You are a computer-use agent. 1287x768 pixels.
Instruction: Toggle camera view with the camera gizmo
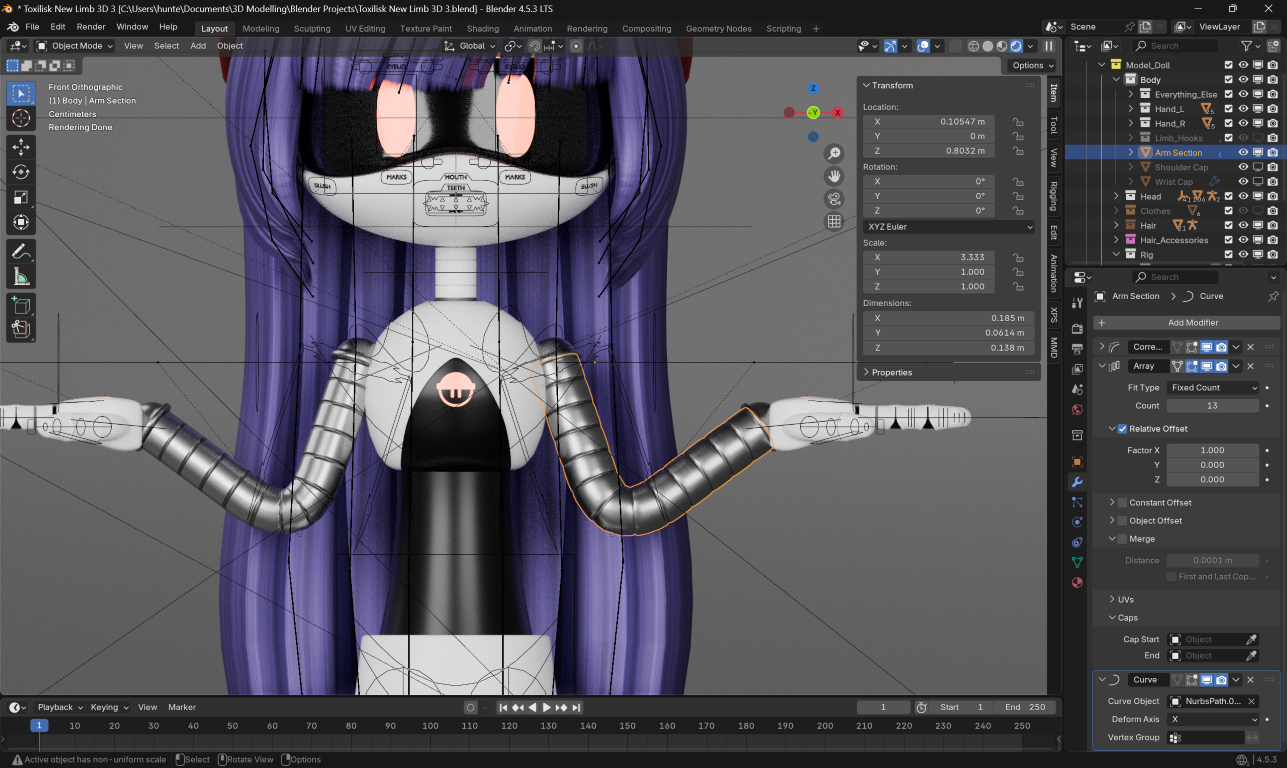tap(834, 199)
